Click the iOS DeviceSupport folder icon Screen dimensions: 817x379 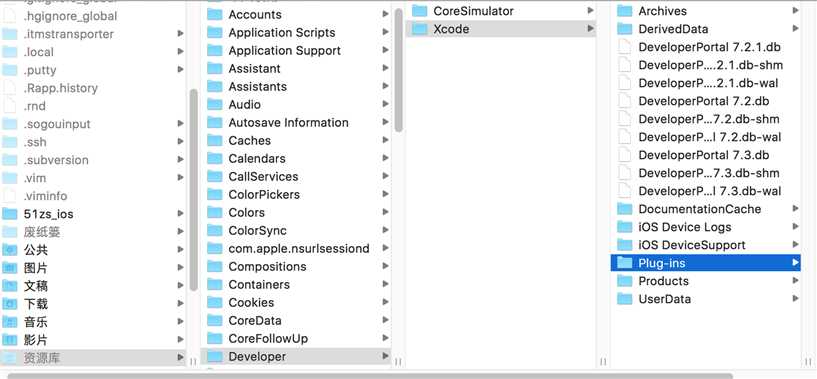pos(625,245)
